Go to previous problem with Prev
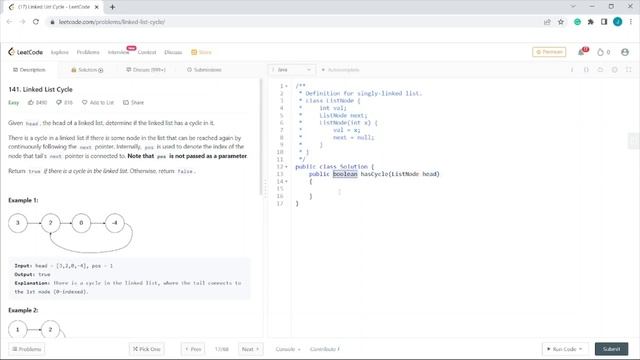This screenshot has width=640, height=360. pyautogui.click(x=193, y=349)
